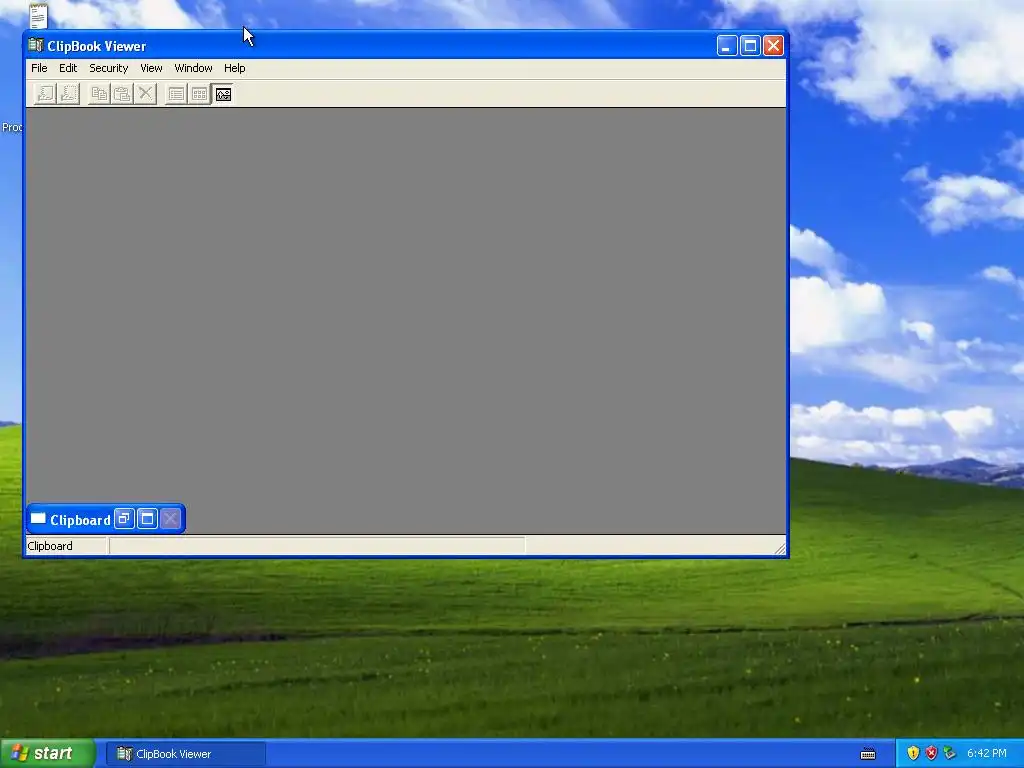Screen dimensions: 1024x768
Task: Open the Help menu
Action: pos(234,68)
